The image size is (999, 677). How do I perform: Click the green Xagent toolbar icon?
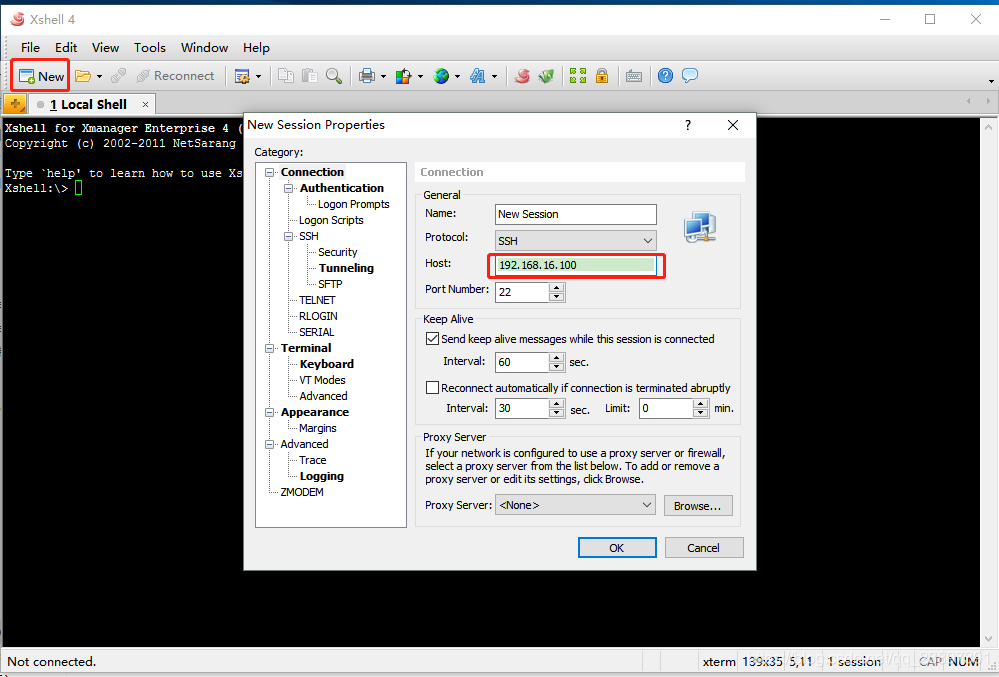[x=546, y=76]
